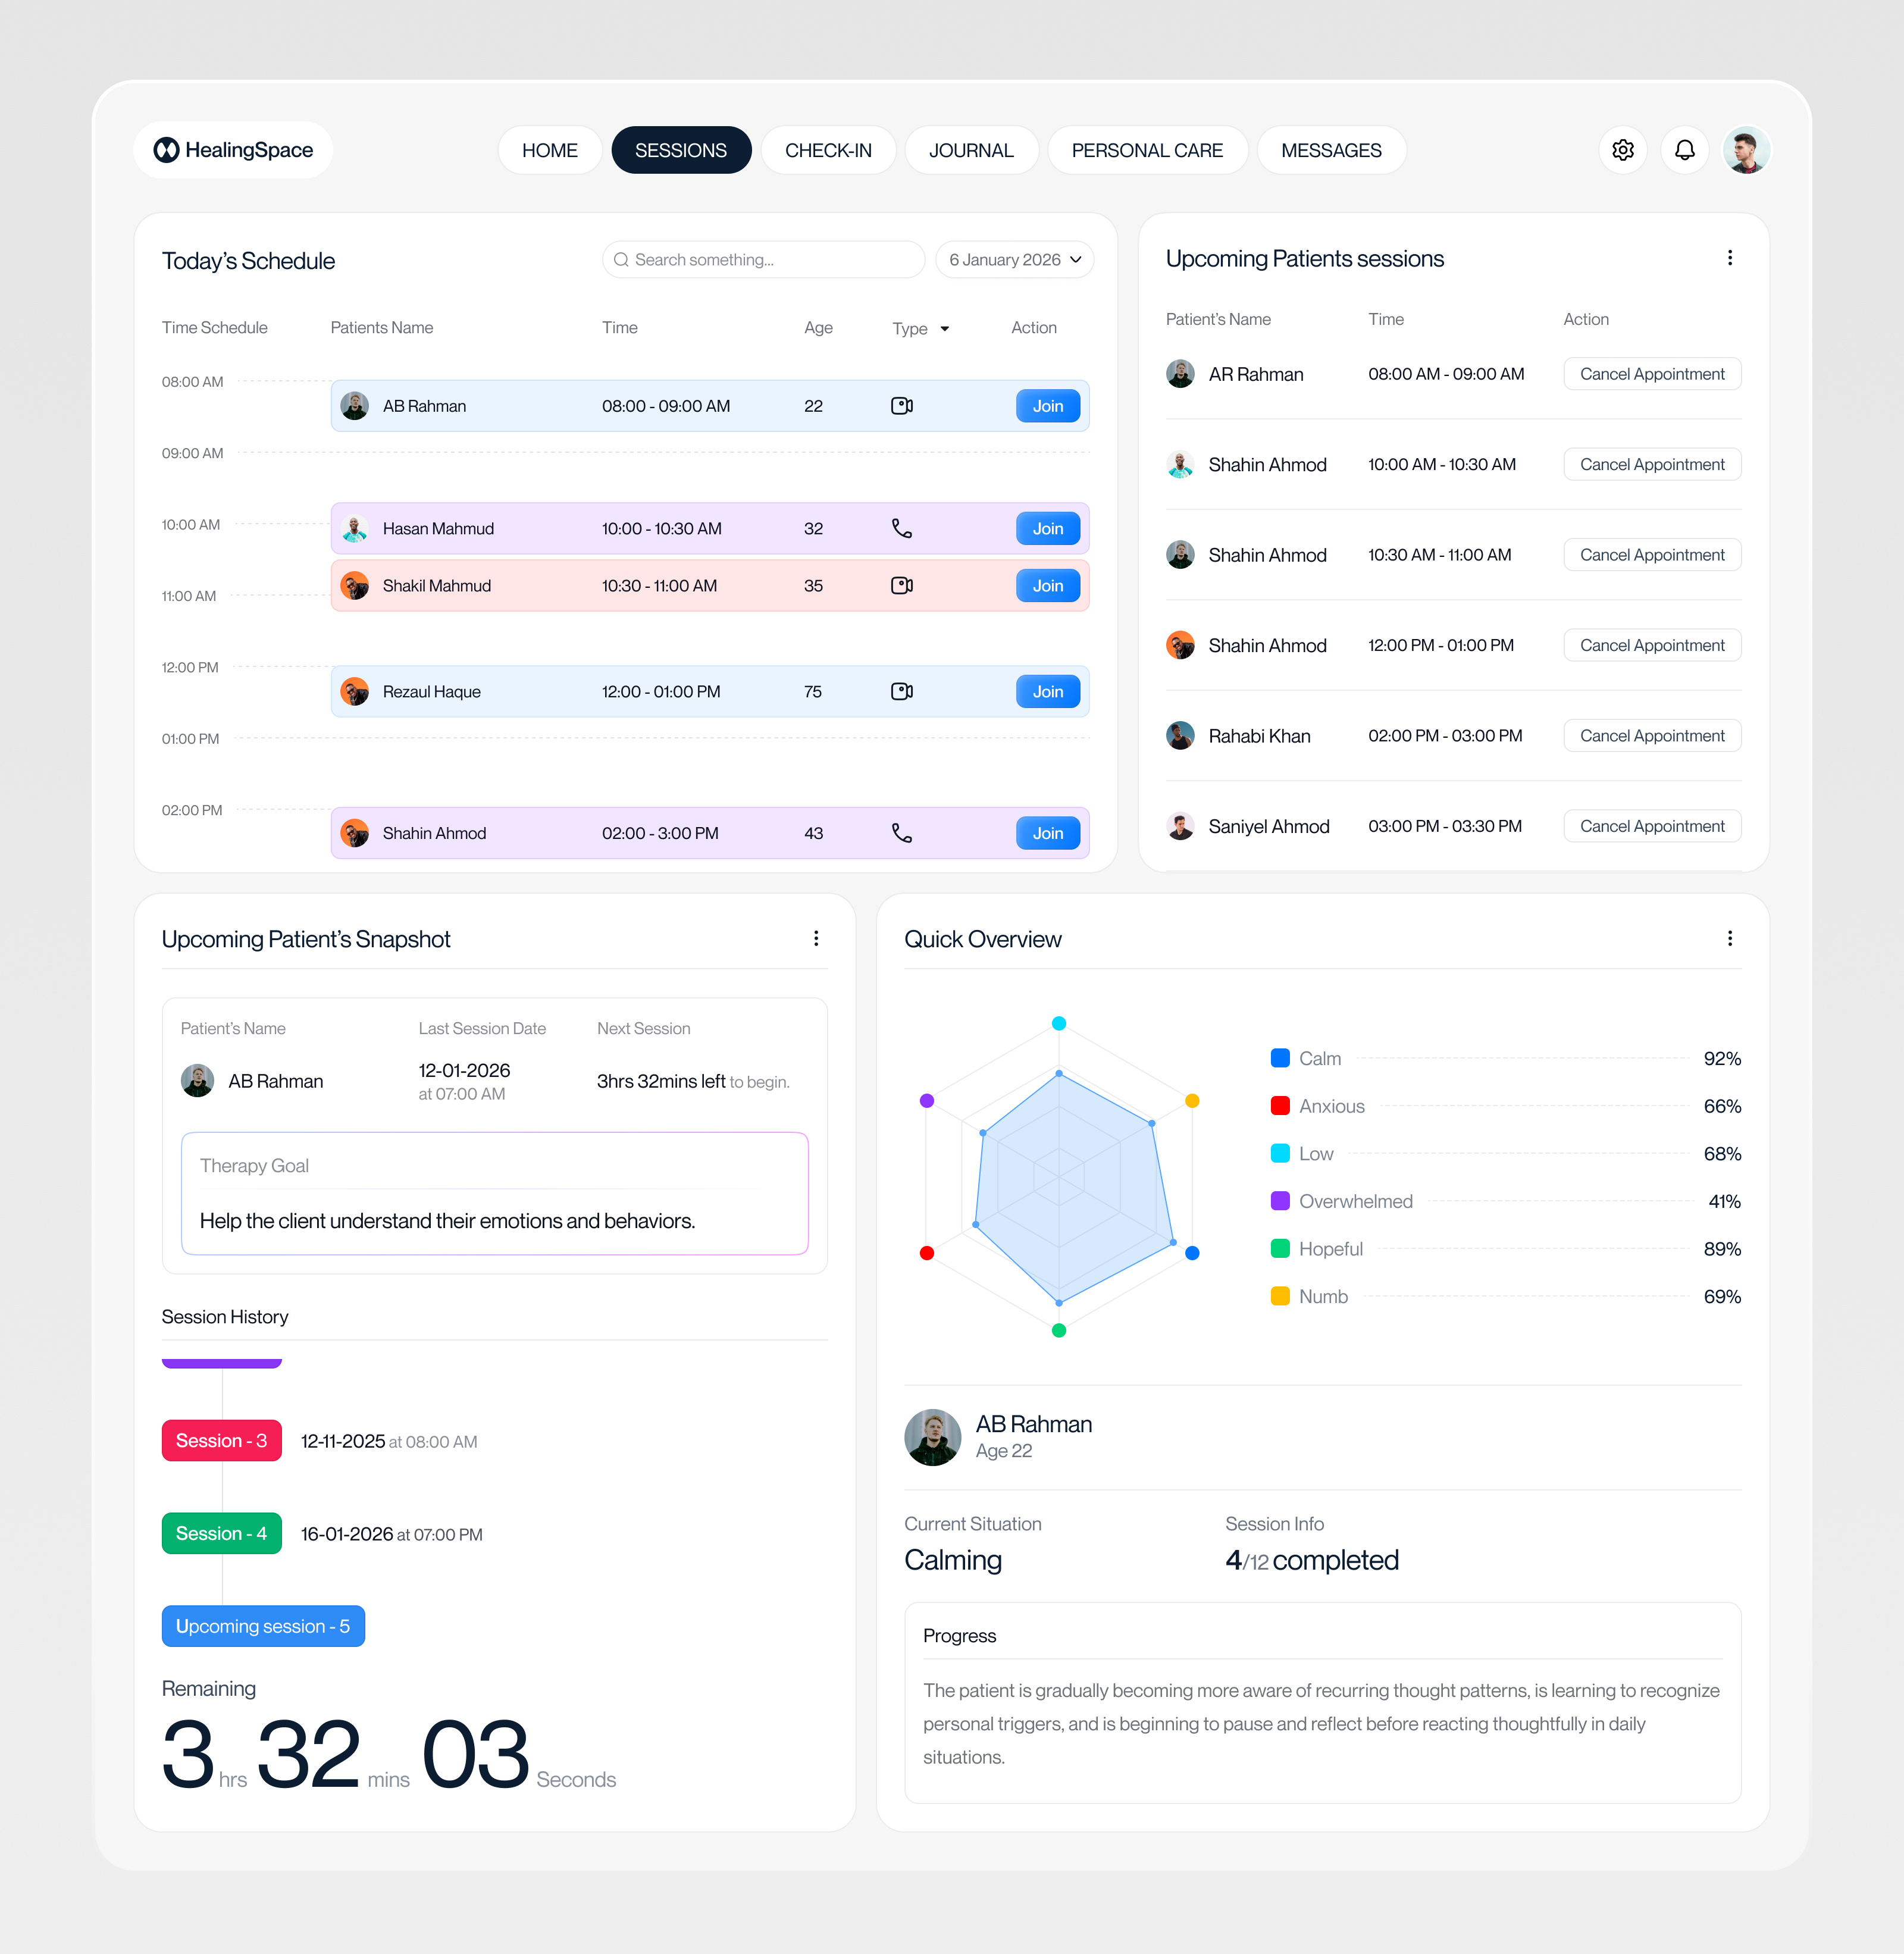
Task: Open the MESSAGES section
Action: coord(1331,150)
